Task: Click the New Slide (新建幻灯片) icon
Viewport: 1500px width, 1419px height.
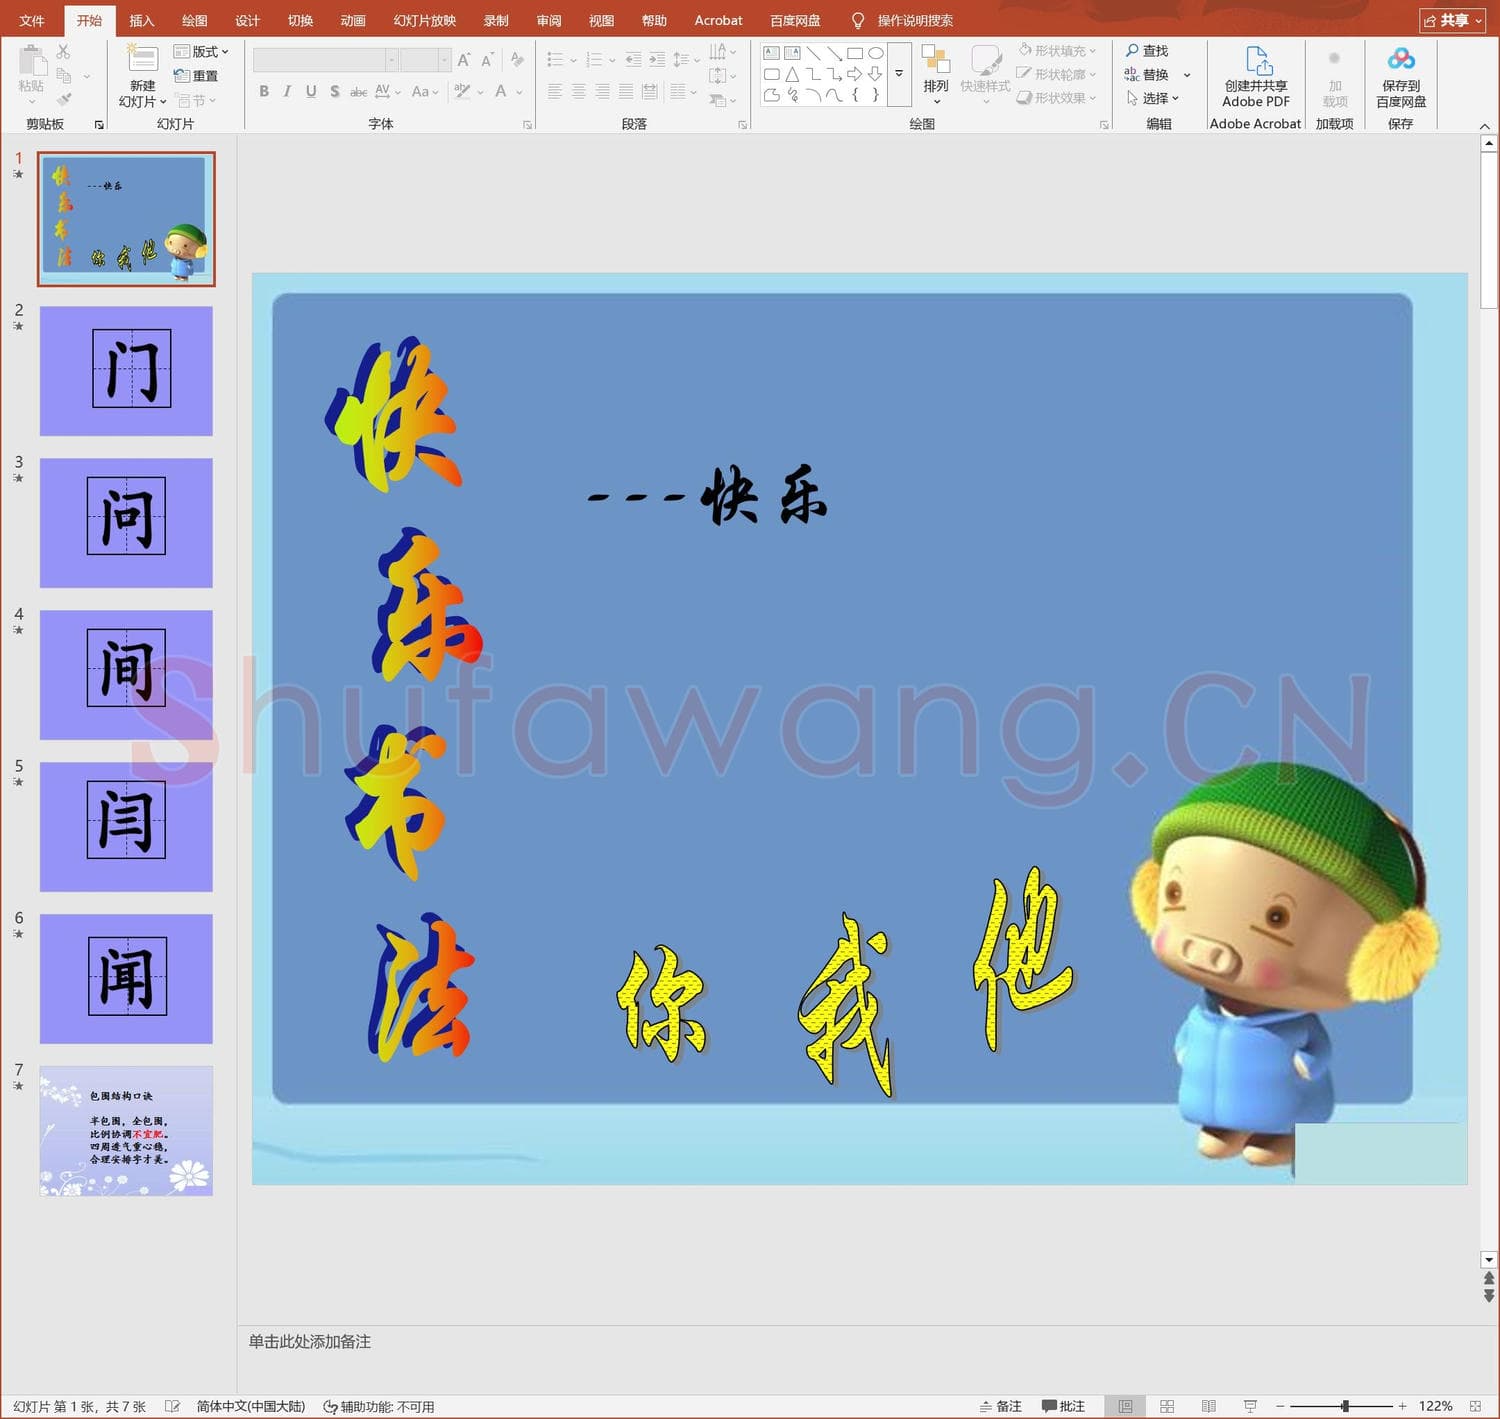Action: pyautogui.click(x=142, y=59)
